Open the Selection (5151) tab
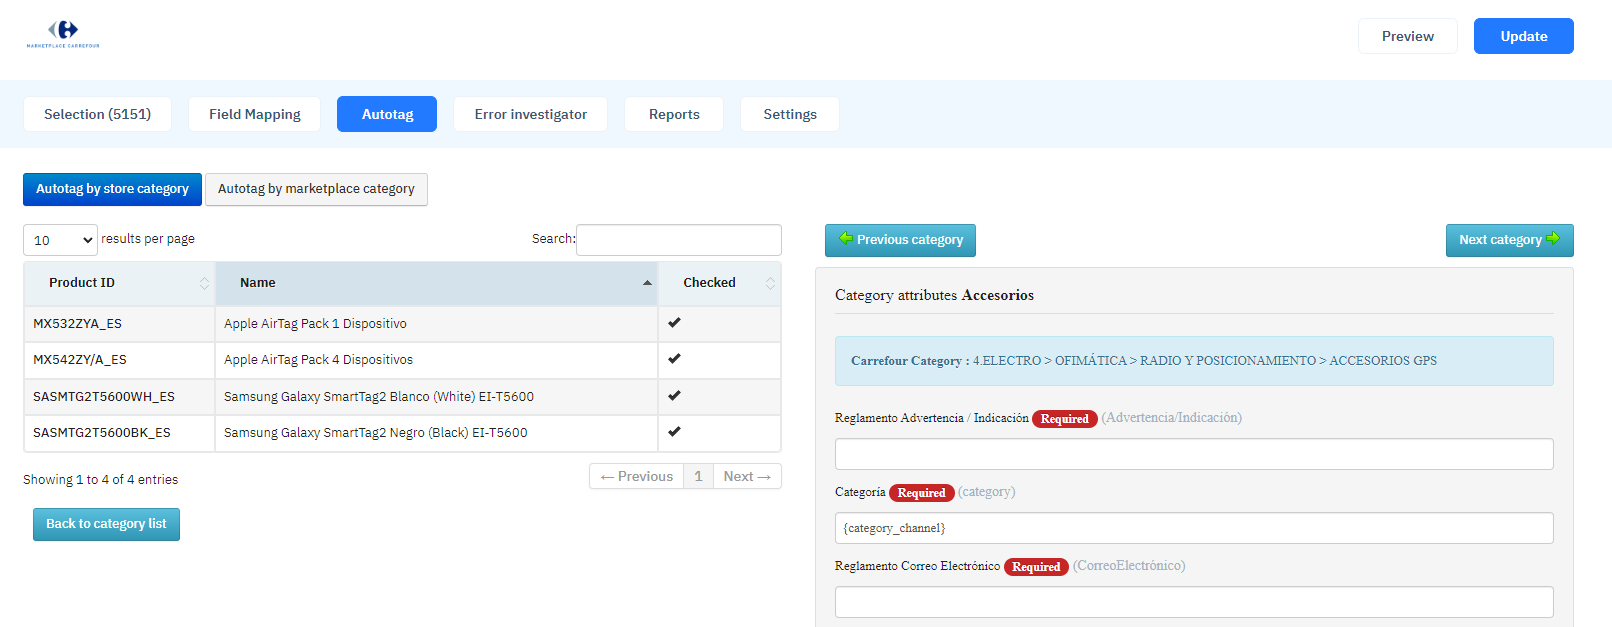Screen dimensions: 1612x627 click(97, 114)
